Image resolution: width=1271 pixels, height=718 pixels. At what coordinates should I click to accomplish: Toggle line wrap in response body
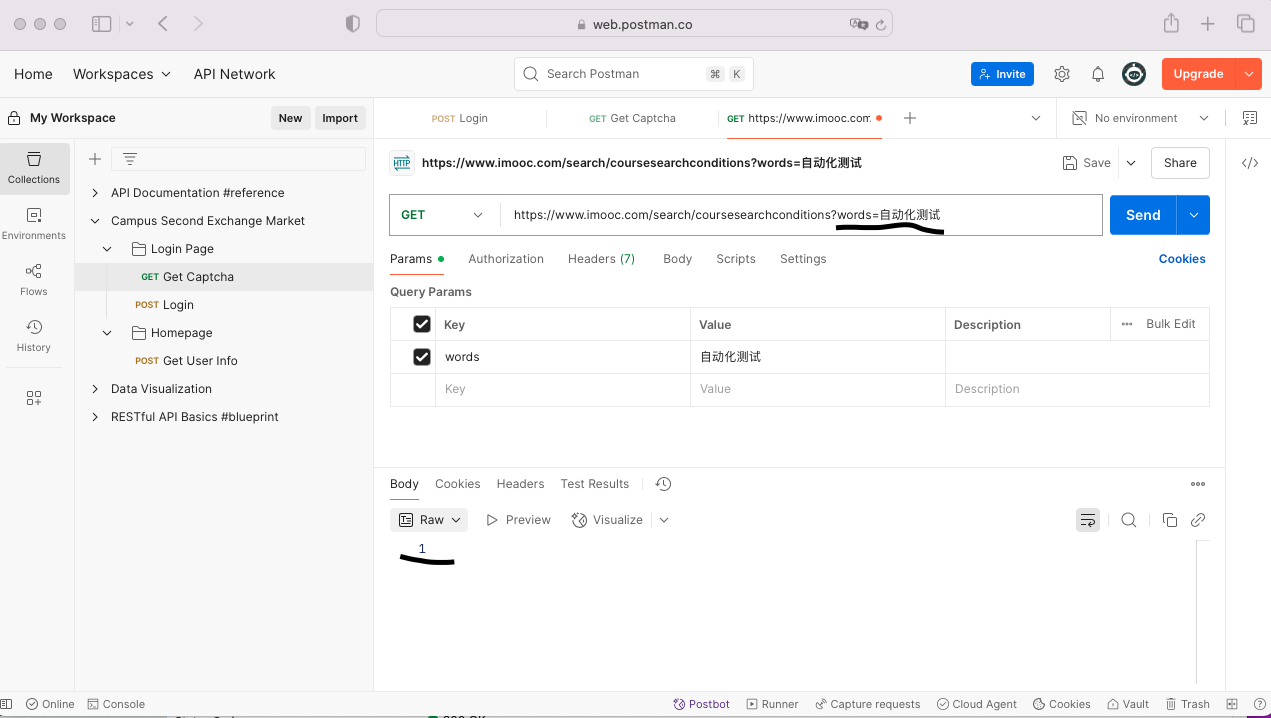(x=1088, y=520)
